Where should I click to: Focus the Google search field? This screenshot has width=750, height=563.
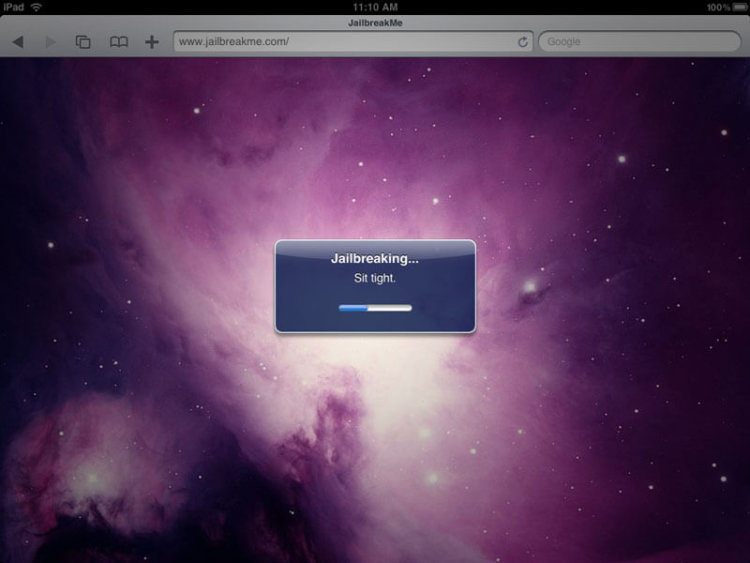640,42
